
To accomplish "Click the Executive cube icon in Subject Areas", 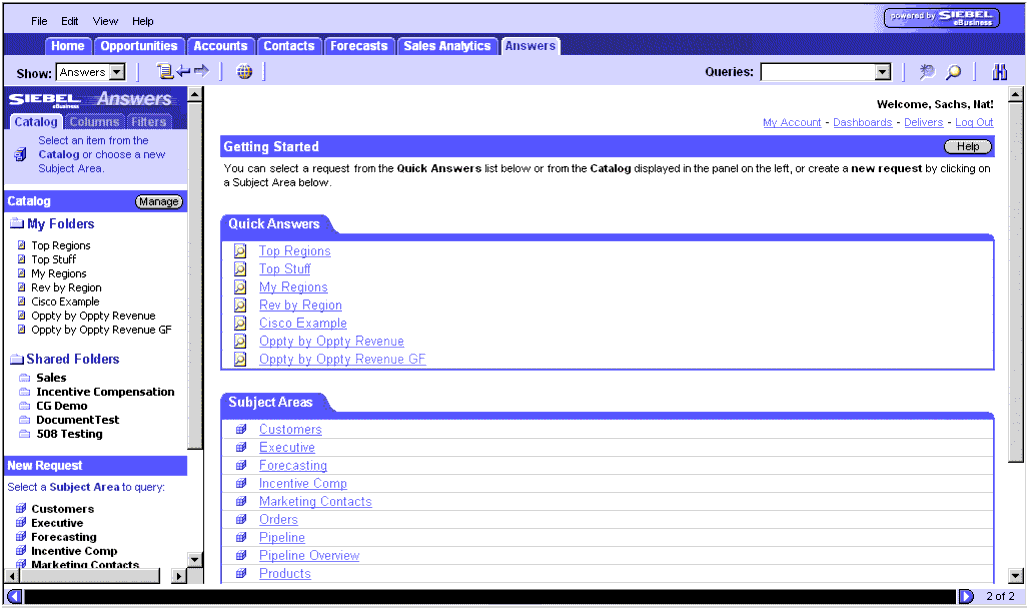I will (x=241, y=447).
